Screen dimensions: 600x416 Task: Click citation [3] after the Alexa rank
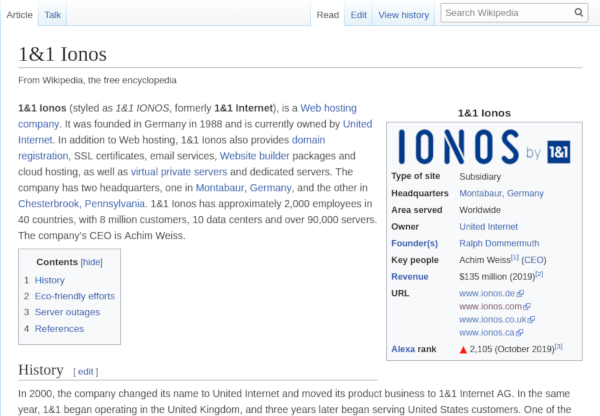pos(559,346)
